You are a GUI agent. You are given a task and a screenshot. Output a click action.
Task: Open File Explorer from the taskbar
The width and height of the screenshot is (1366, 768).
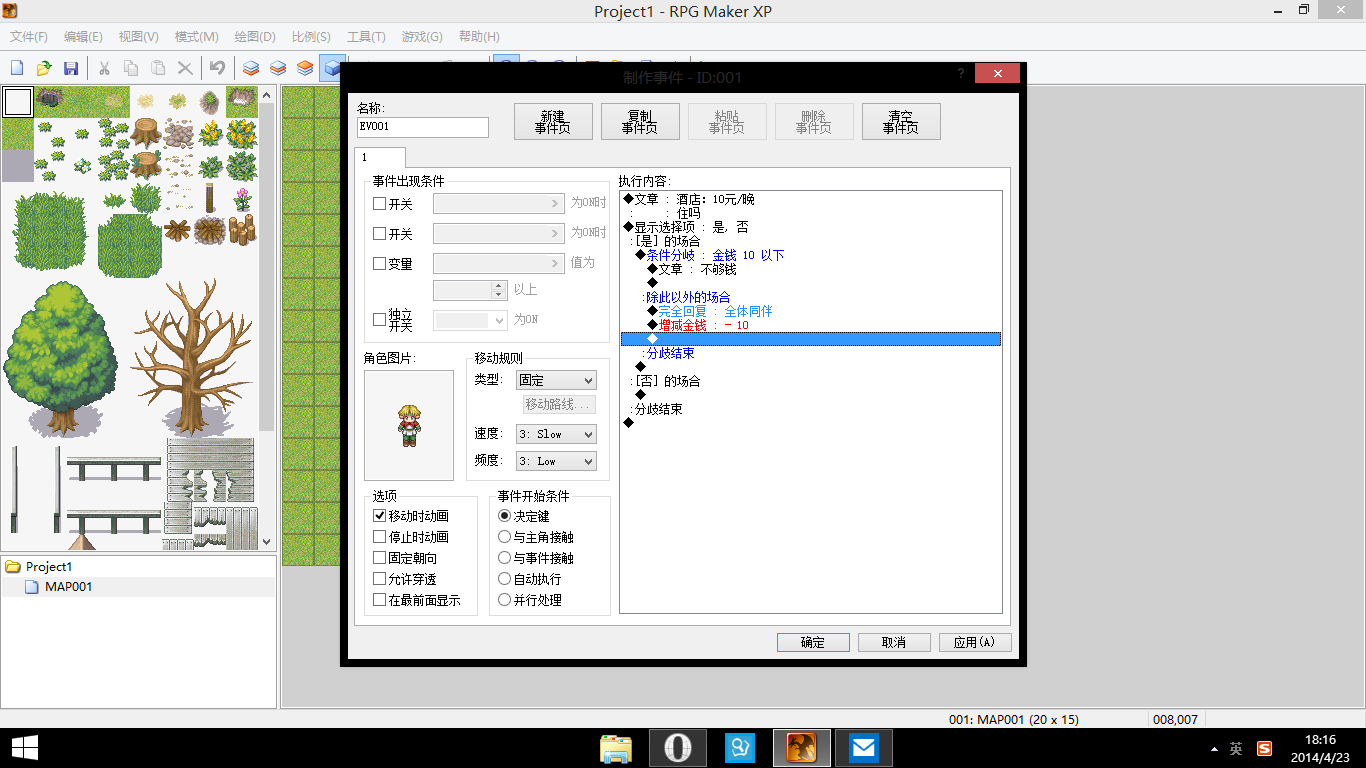(616, 748)
